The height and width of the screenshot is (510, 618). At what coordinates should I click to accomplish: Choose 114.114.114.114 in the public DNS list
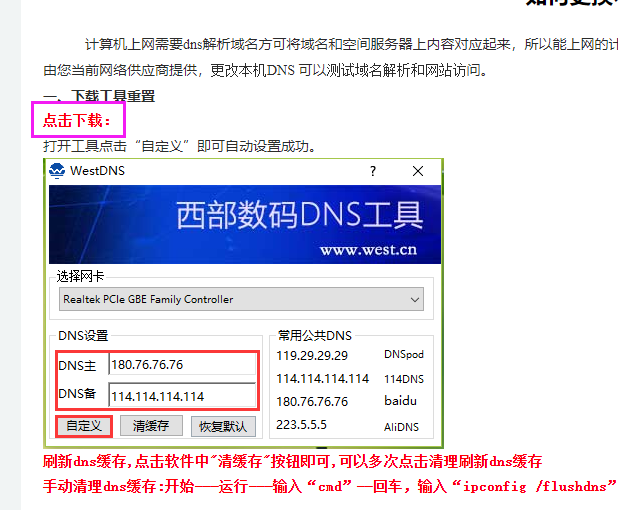(322, 379)
